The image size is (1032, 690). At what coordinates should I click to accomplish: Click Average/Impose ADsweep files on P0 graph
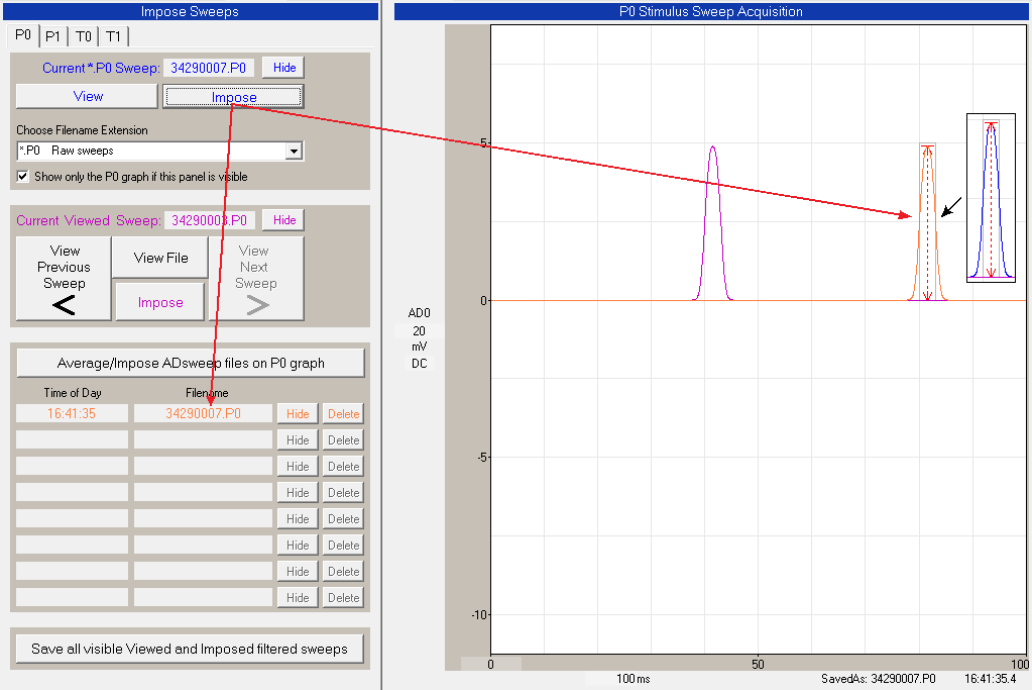pyautogui.click(x=190, y=363)
